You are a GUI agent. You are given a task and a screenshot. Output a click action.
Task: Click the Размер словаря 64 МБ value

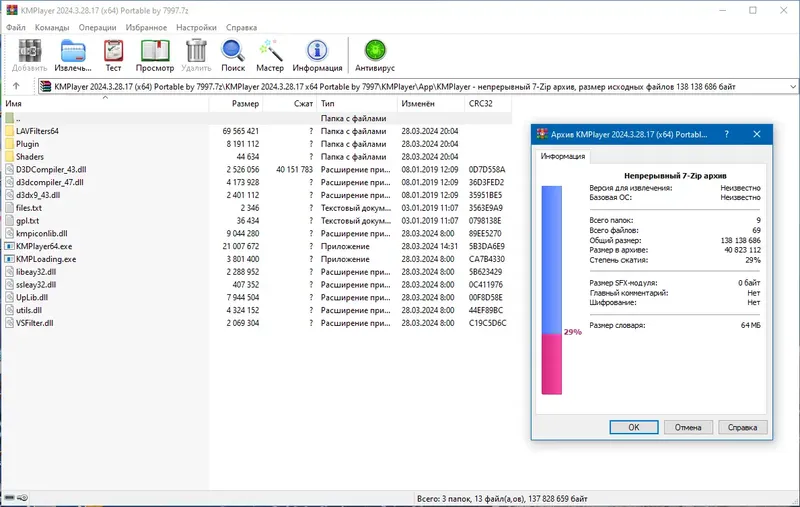point(751,325)
